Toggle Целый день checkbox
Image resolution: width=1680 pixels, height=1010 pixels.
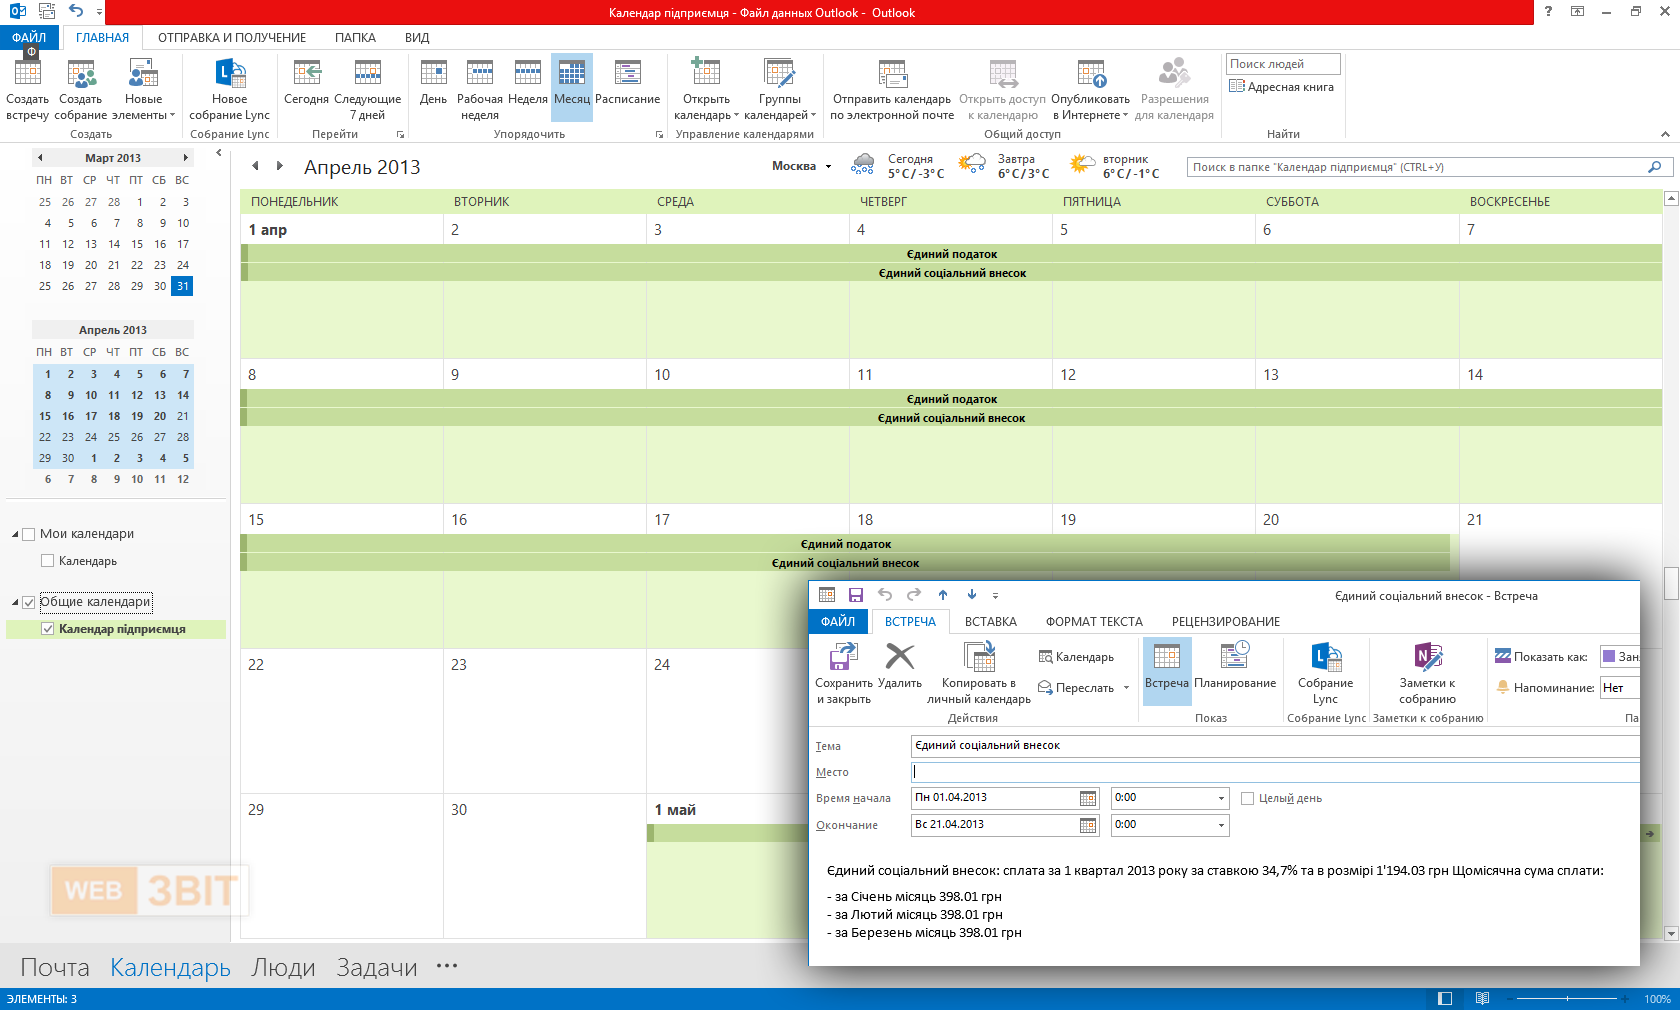click(1247, 798)
